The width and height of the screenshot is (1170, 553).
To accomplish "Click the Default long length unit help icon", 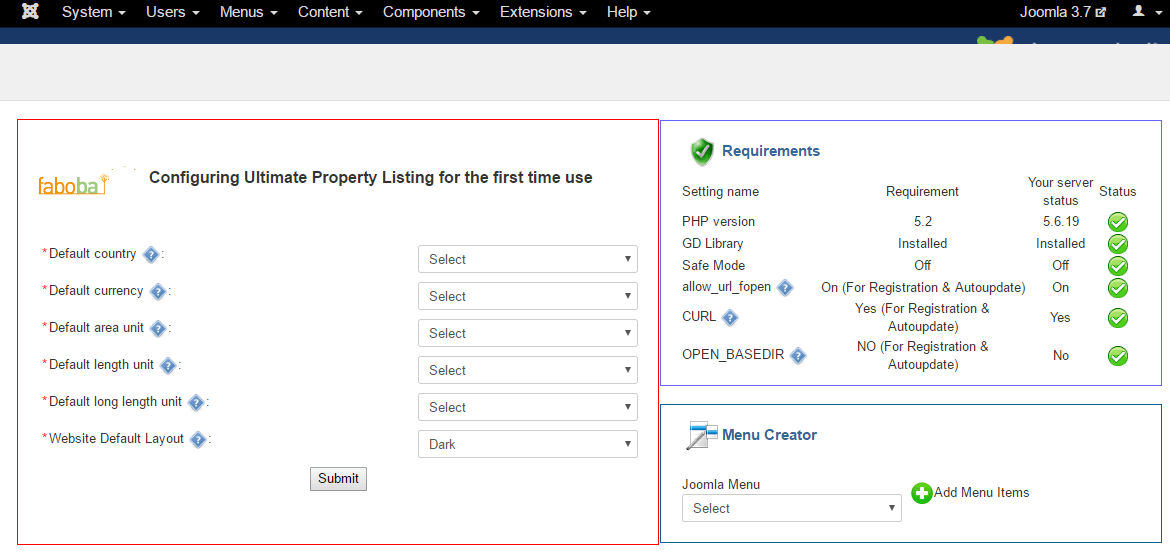I will tap(195, 402).
